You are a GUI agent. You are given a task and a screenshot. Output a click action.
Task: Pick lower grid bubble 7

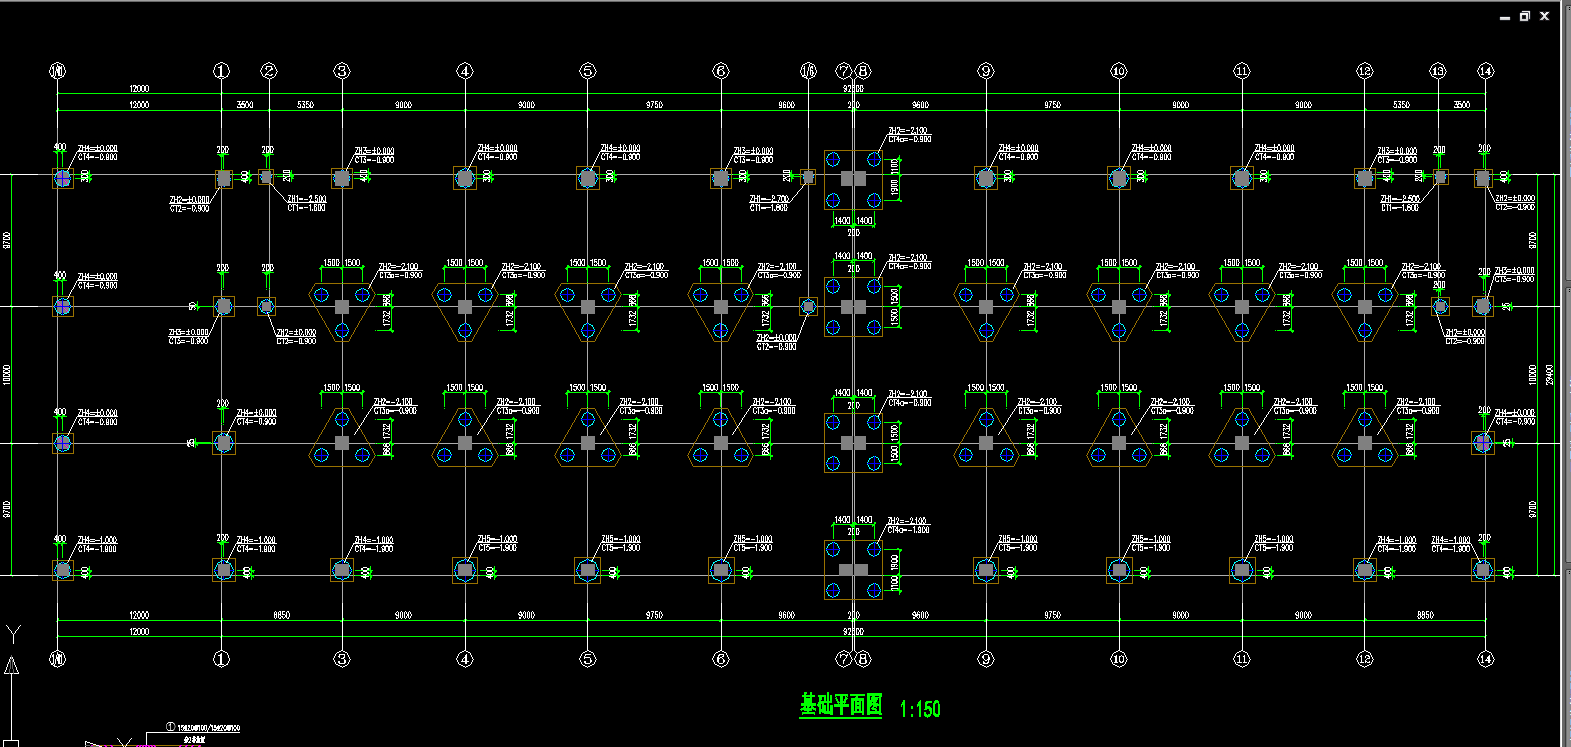point(844,659)
